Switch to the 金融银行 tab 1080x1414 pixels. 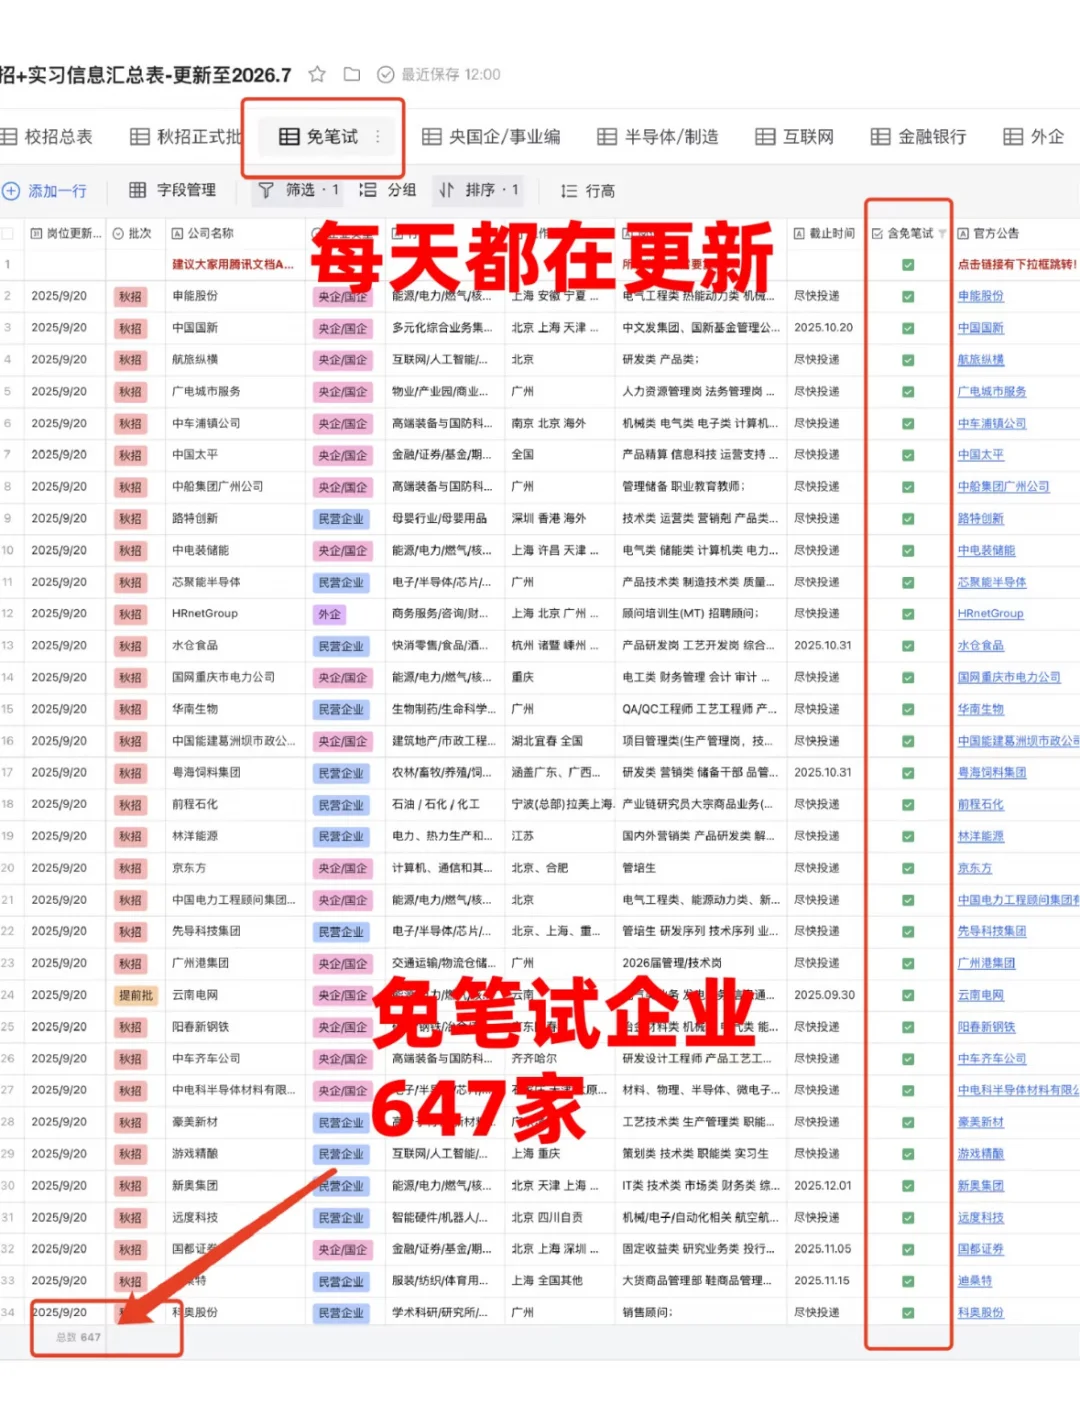point(918,137)
